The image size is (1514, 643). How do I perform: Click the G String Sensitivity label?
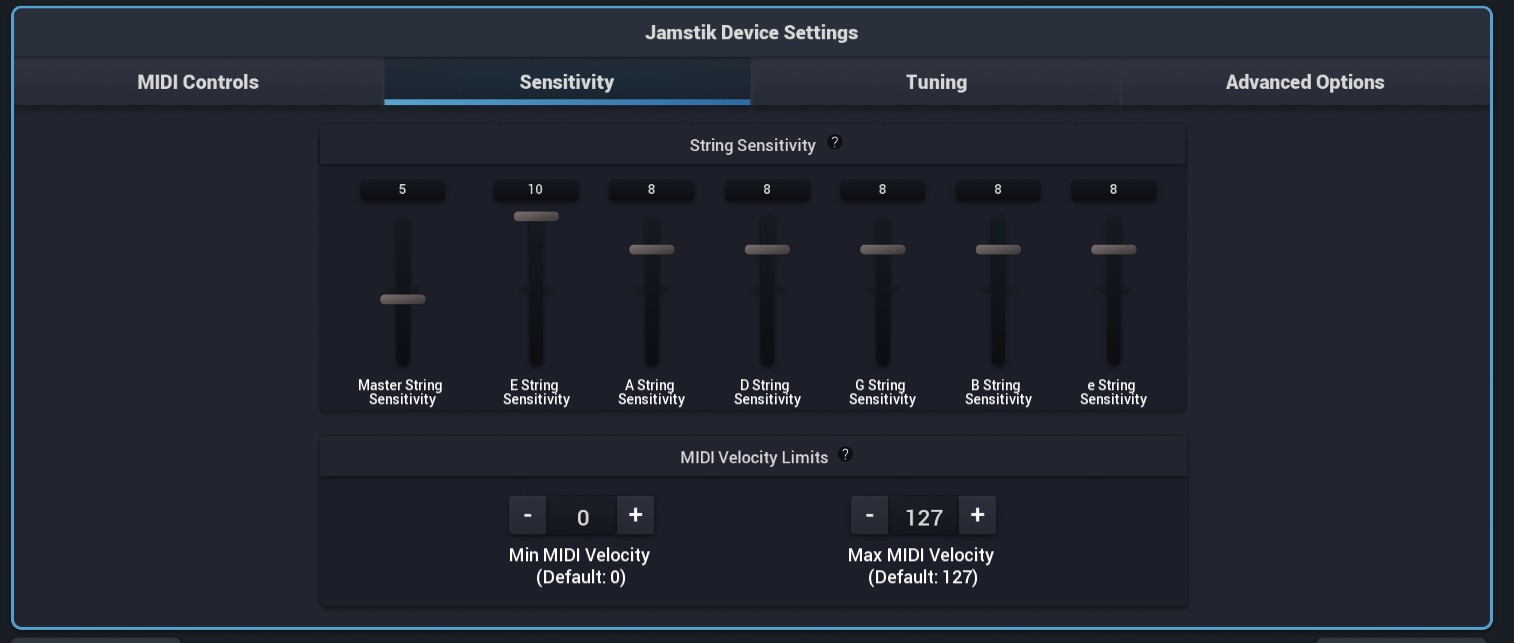(883, 392)
